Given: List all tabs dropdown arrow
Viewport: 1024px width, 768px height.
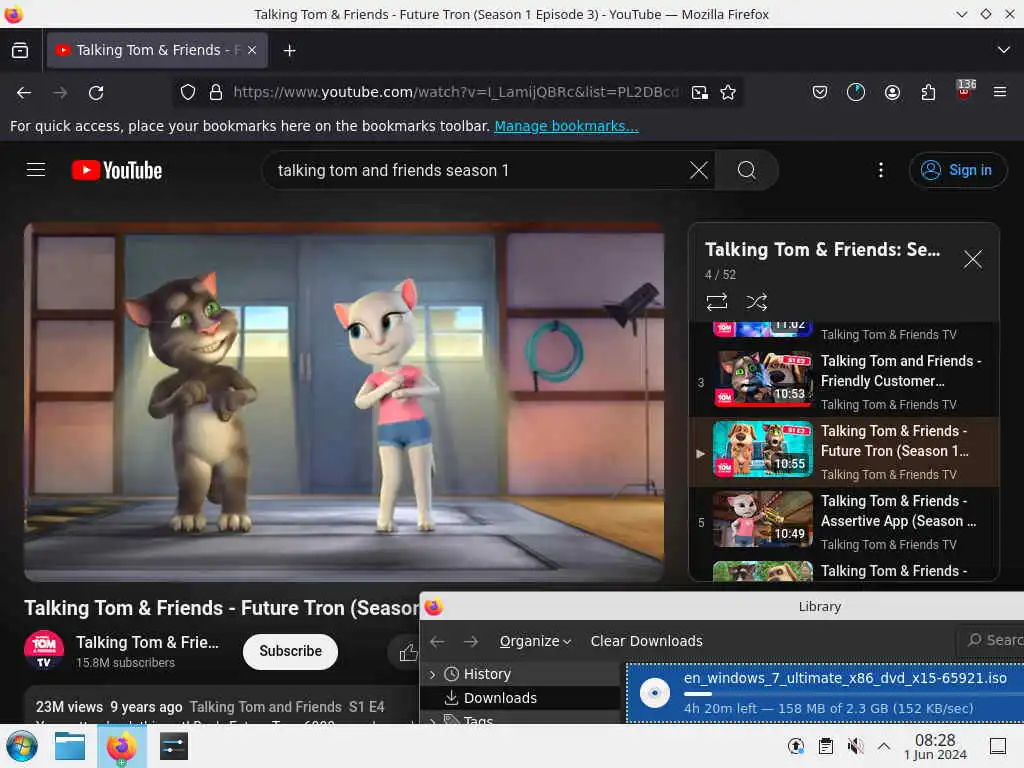Looking at the screenshot, I should 1003,50.
